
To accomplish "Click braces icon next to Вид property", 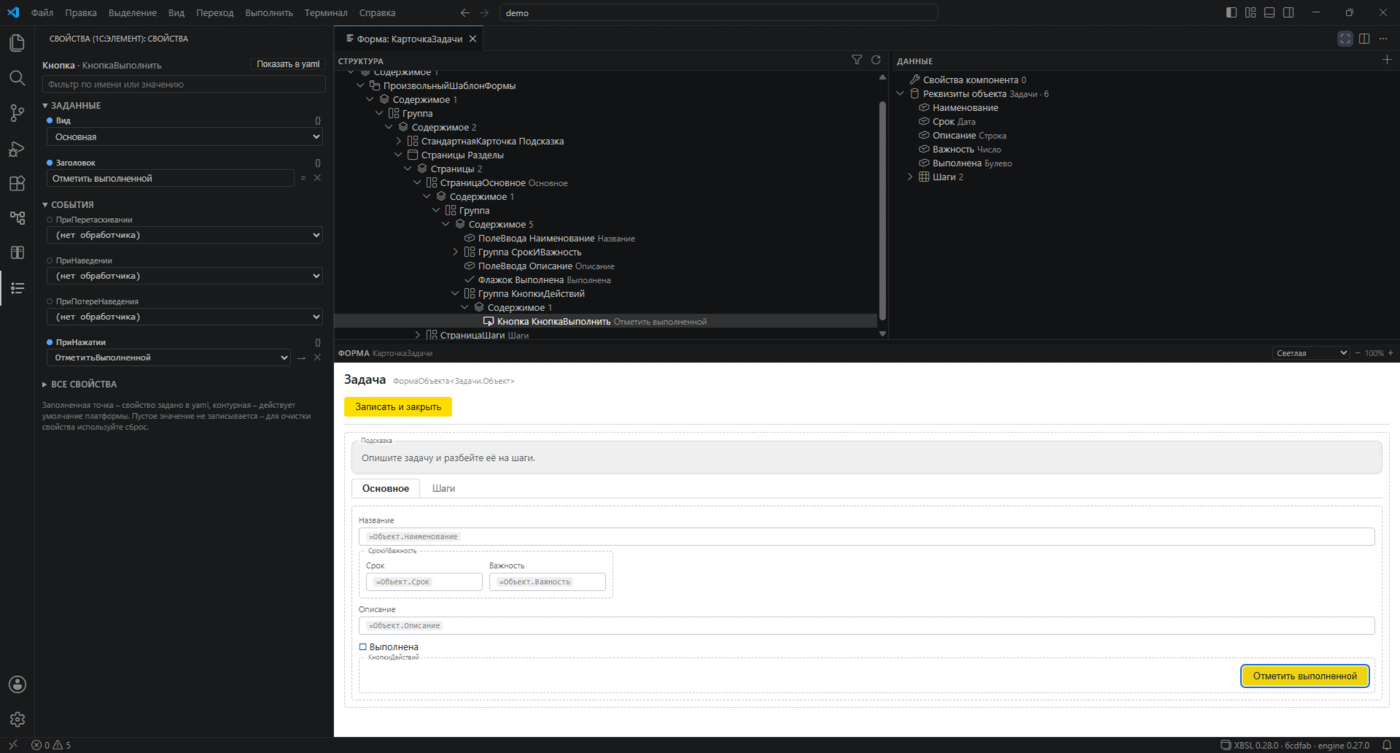I will tap(317, 120).
